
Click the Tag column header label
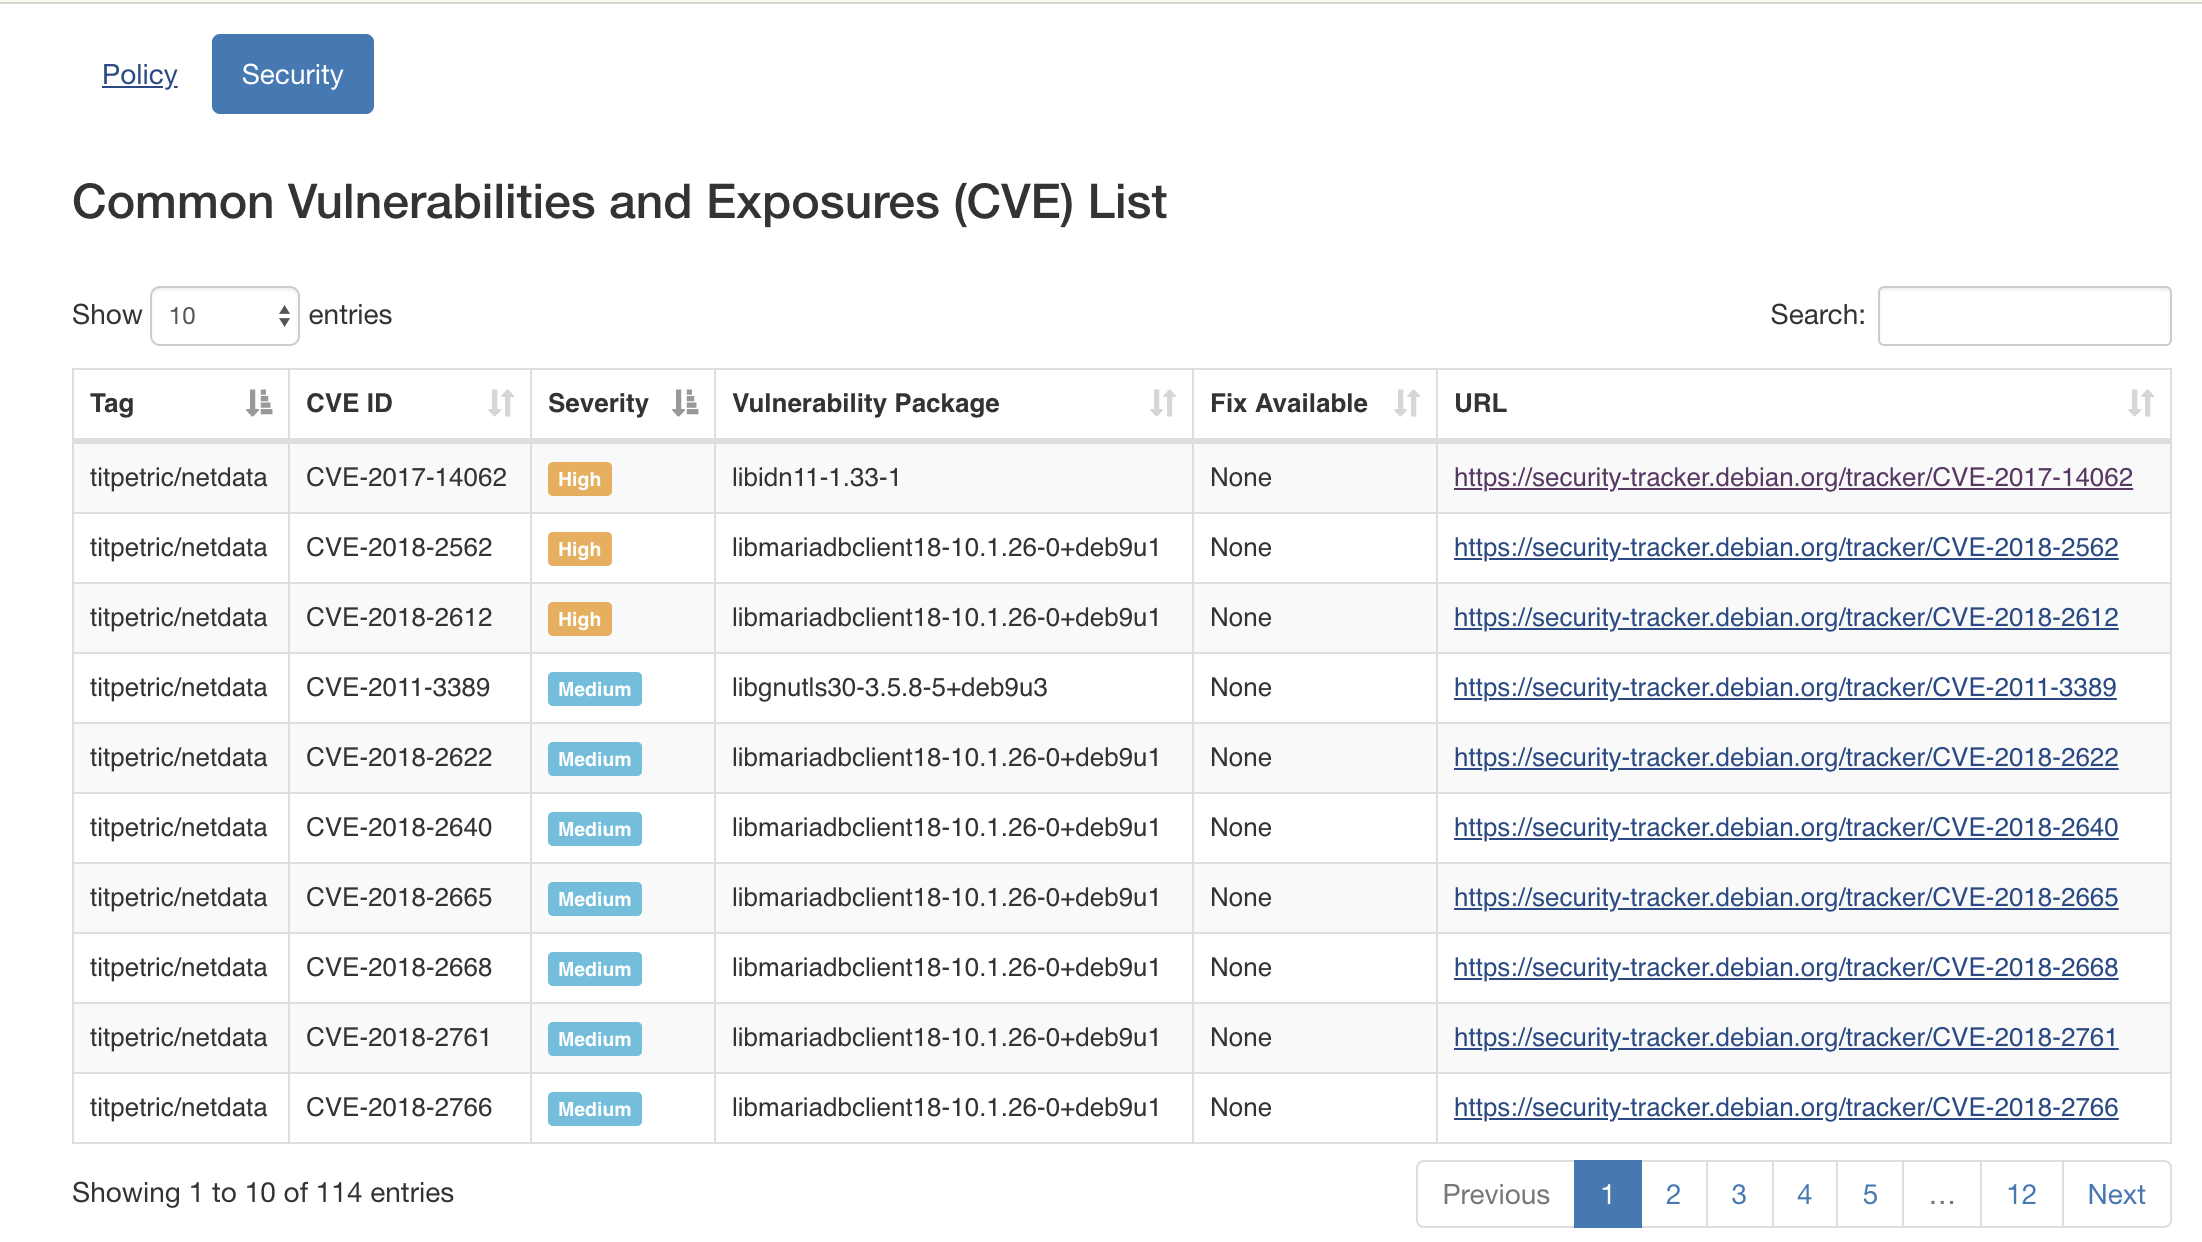[x=112, y=403]
